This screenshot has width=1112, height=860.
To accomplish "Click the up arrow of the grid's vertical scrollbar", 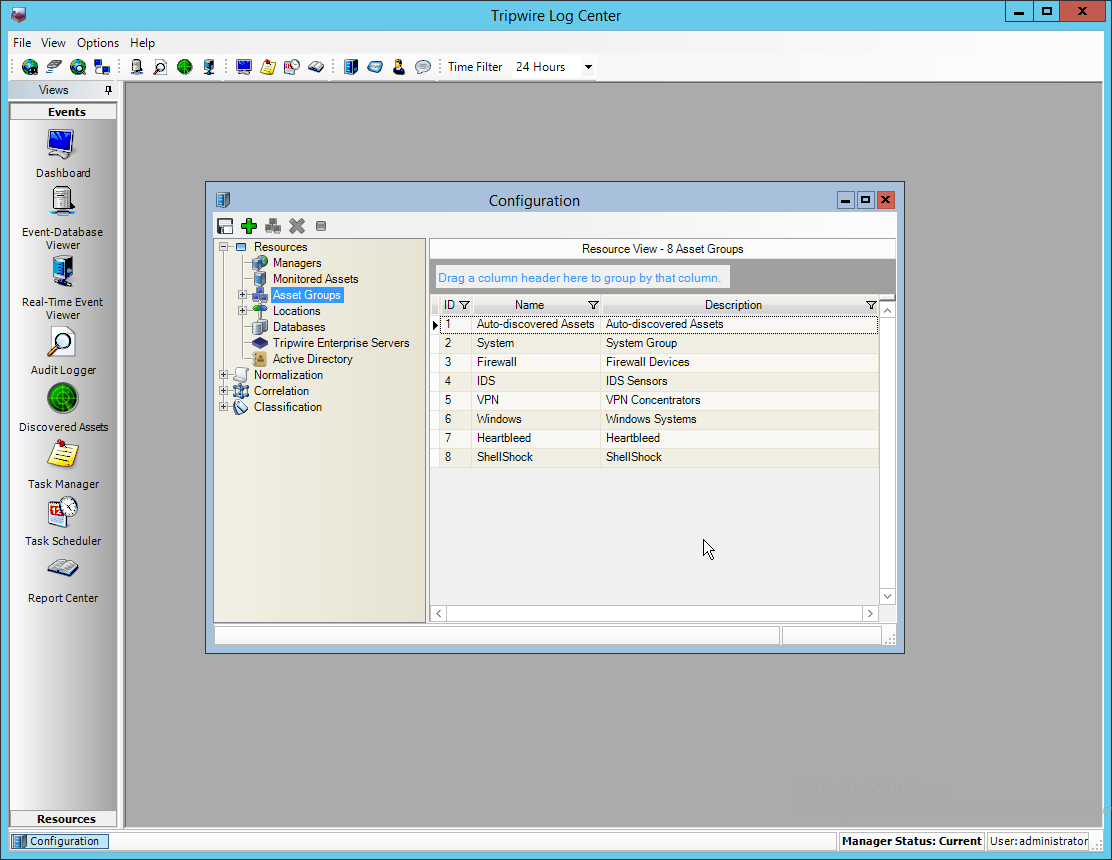I will [x=887, y=311].
